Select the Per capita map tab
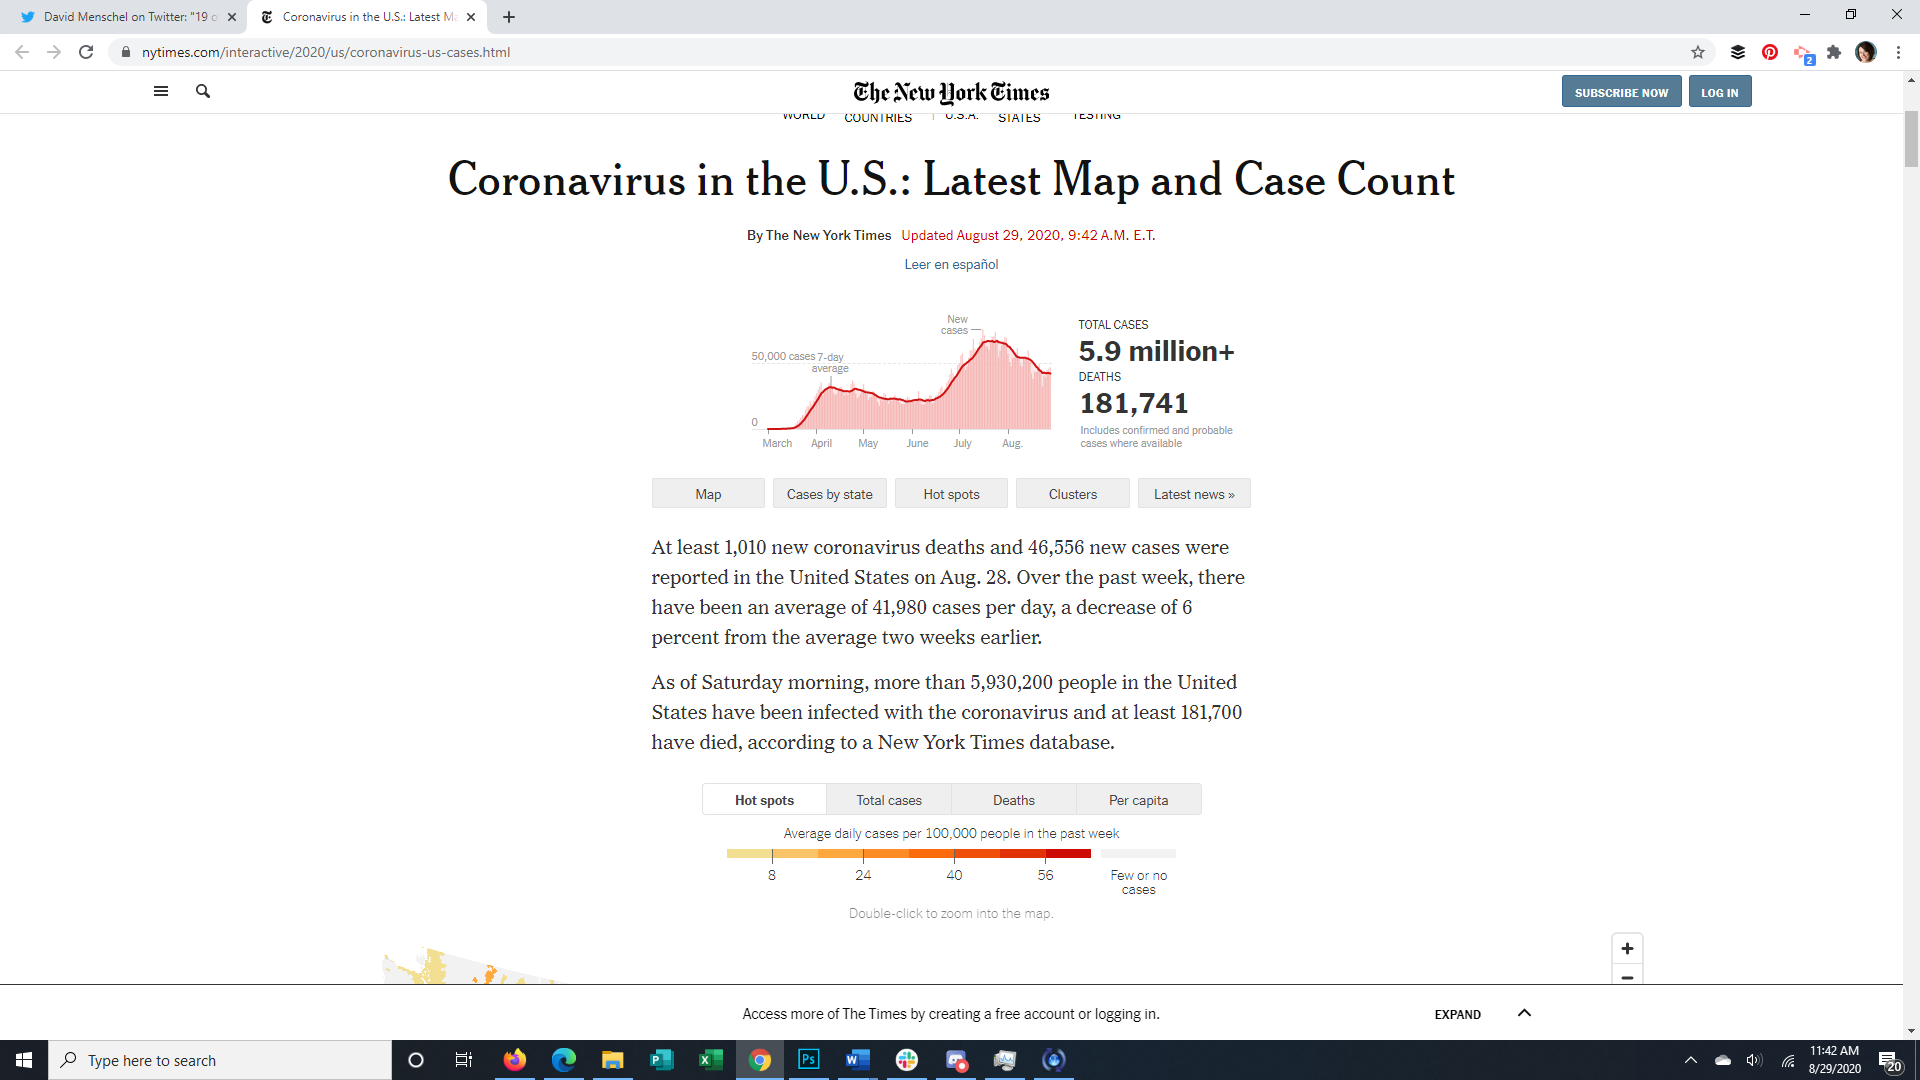This screenshot has height=1080, width=1920. tap(1138, 800)
